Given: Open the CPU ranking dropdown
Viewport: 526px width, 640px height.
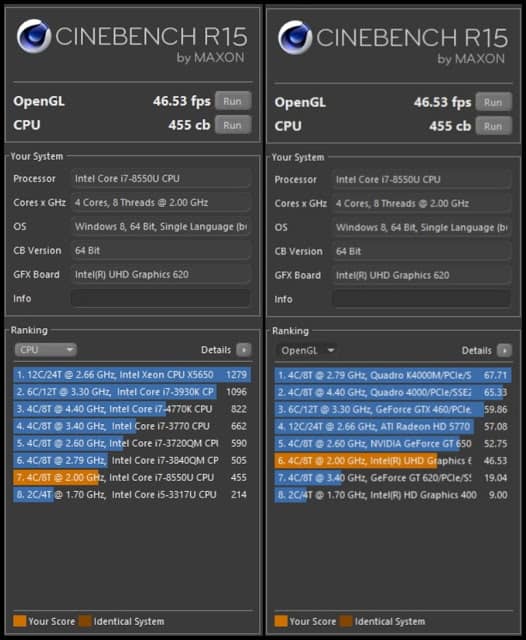Looking at the screenshot, I should tap(46, 350).
